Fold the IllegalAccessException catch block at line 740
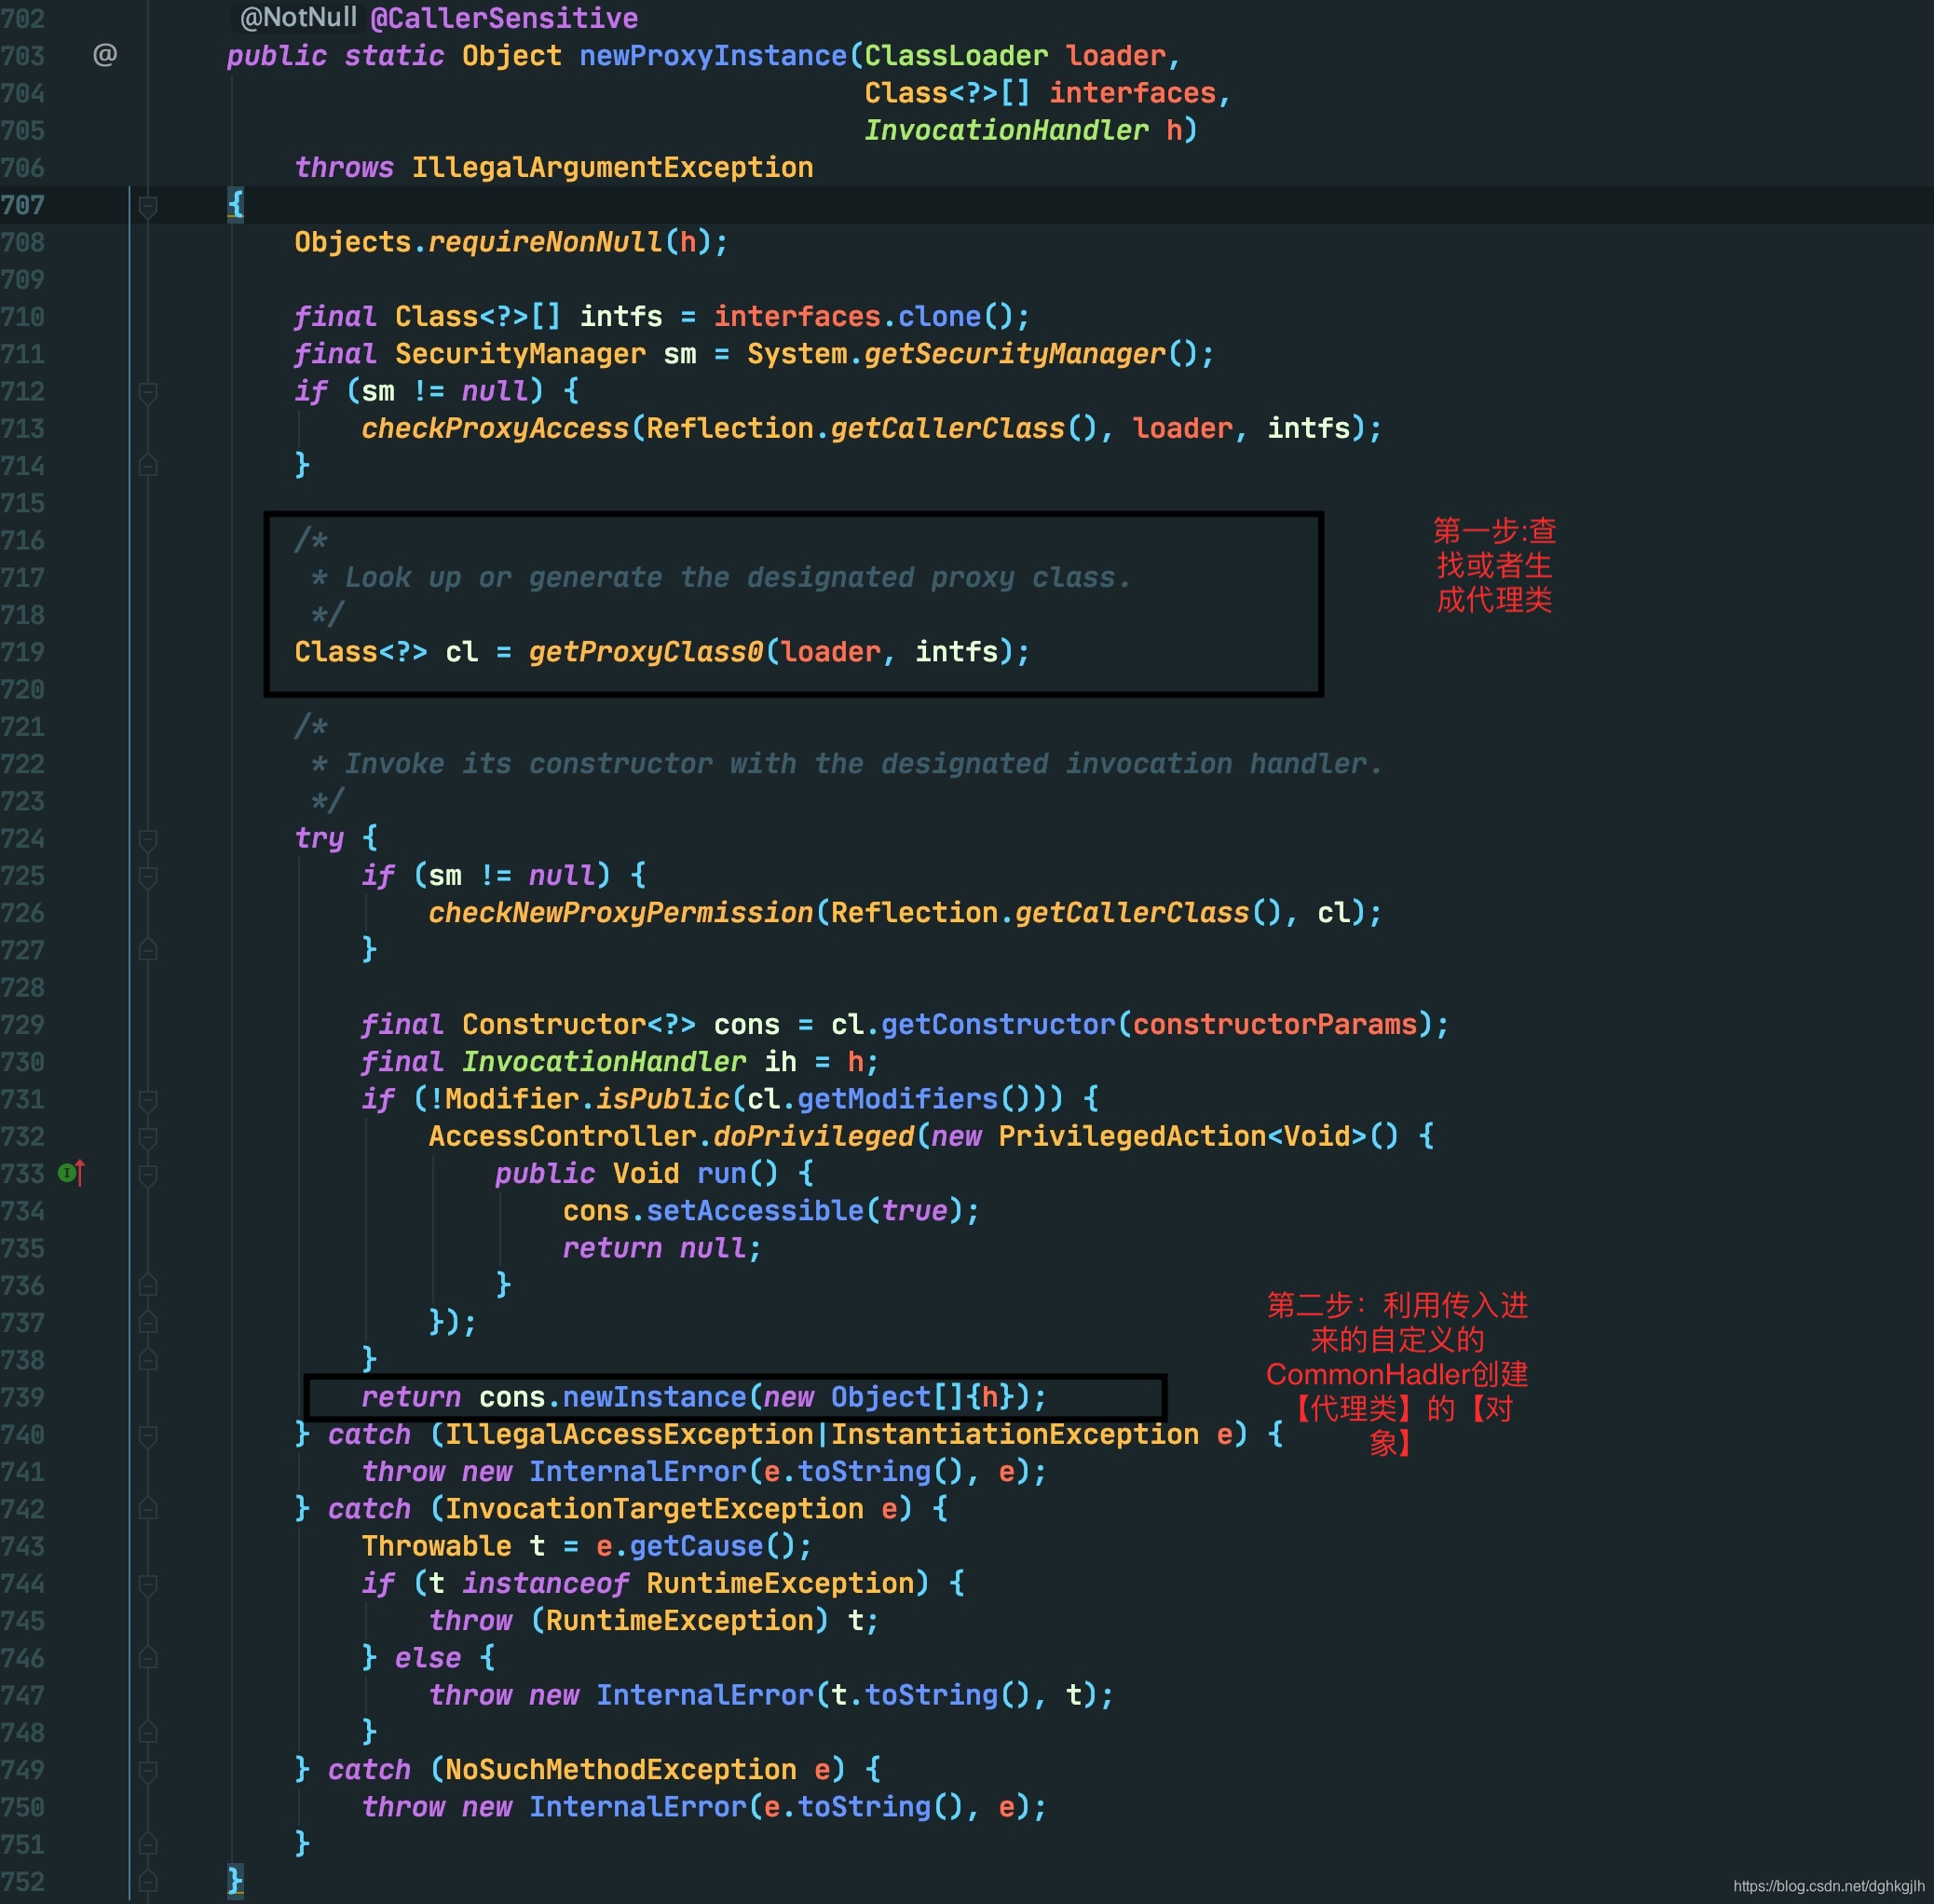1934x1904 pixels. (x=148, y=1435)
